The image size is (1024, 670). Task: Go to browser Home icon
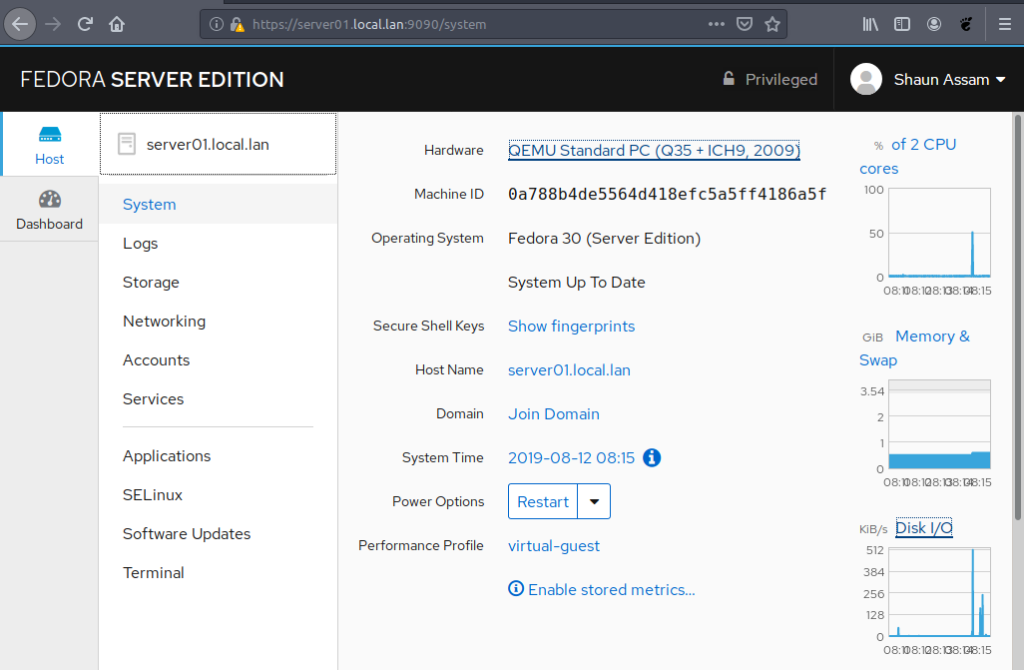point(117,24)
